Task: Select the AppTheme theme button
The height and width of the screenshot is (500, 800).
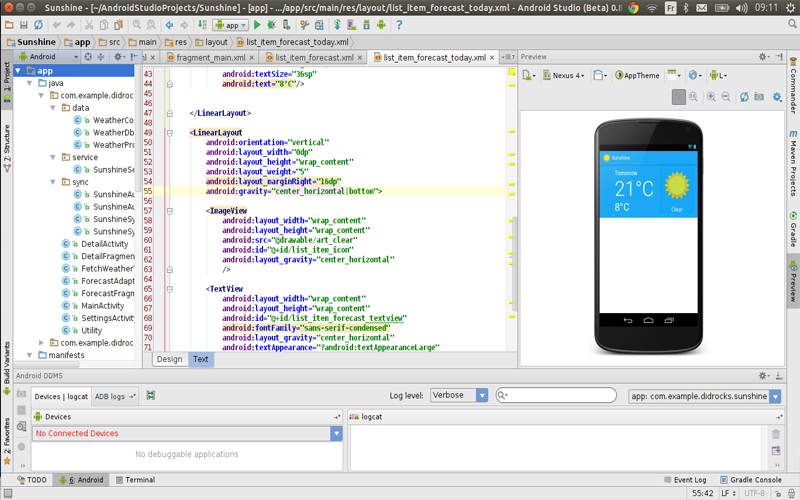Action: click(637, 75)
